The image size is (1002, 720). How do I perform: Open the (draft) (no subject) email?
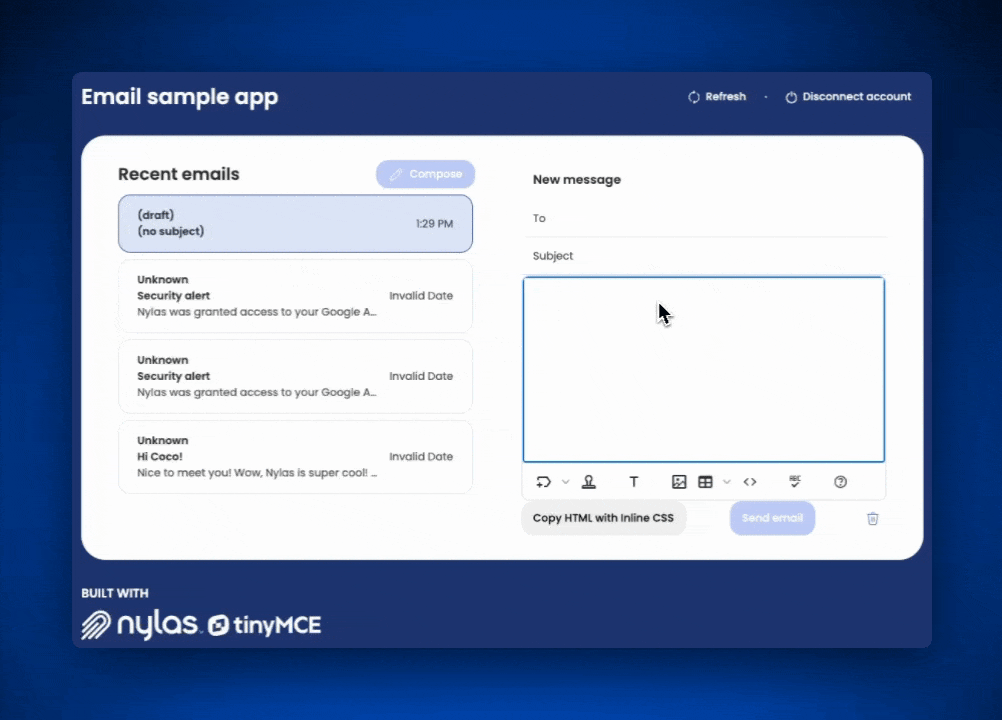295,223
